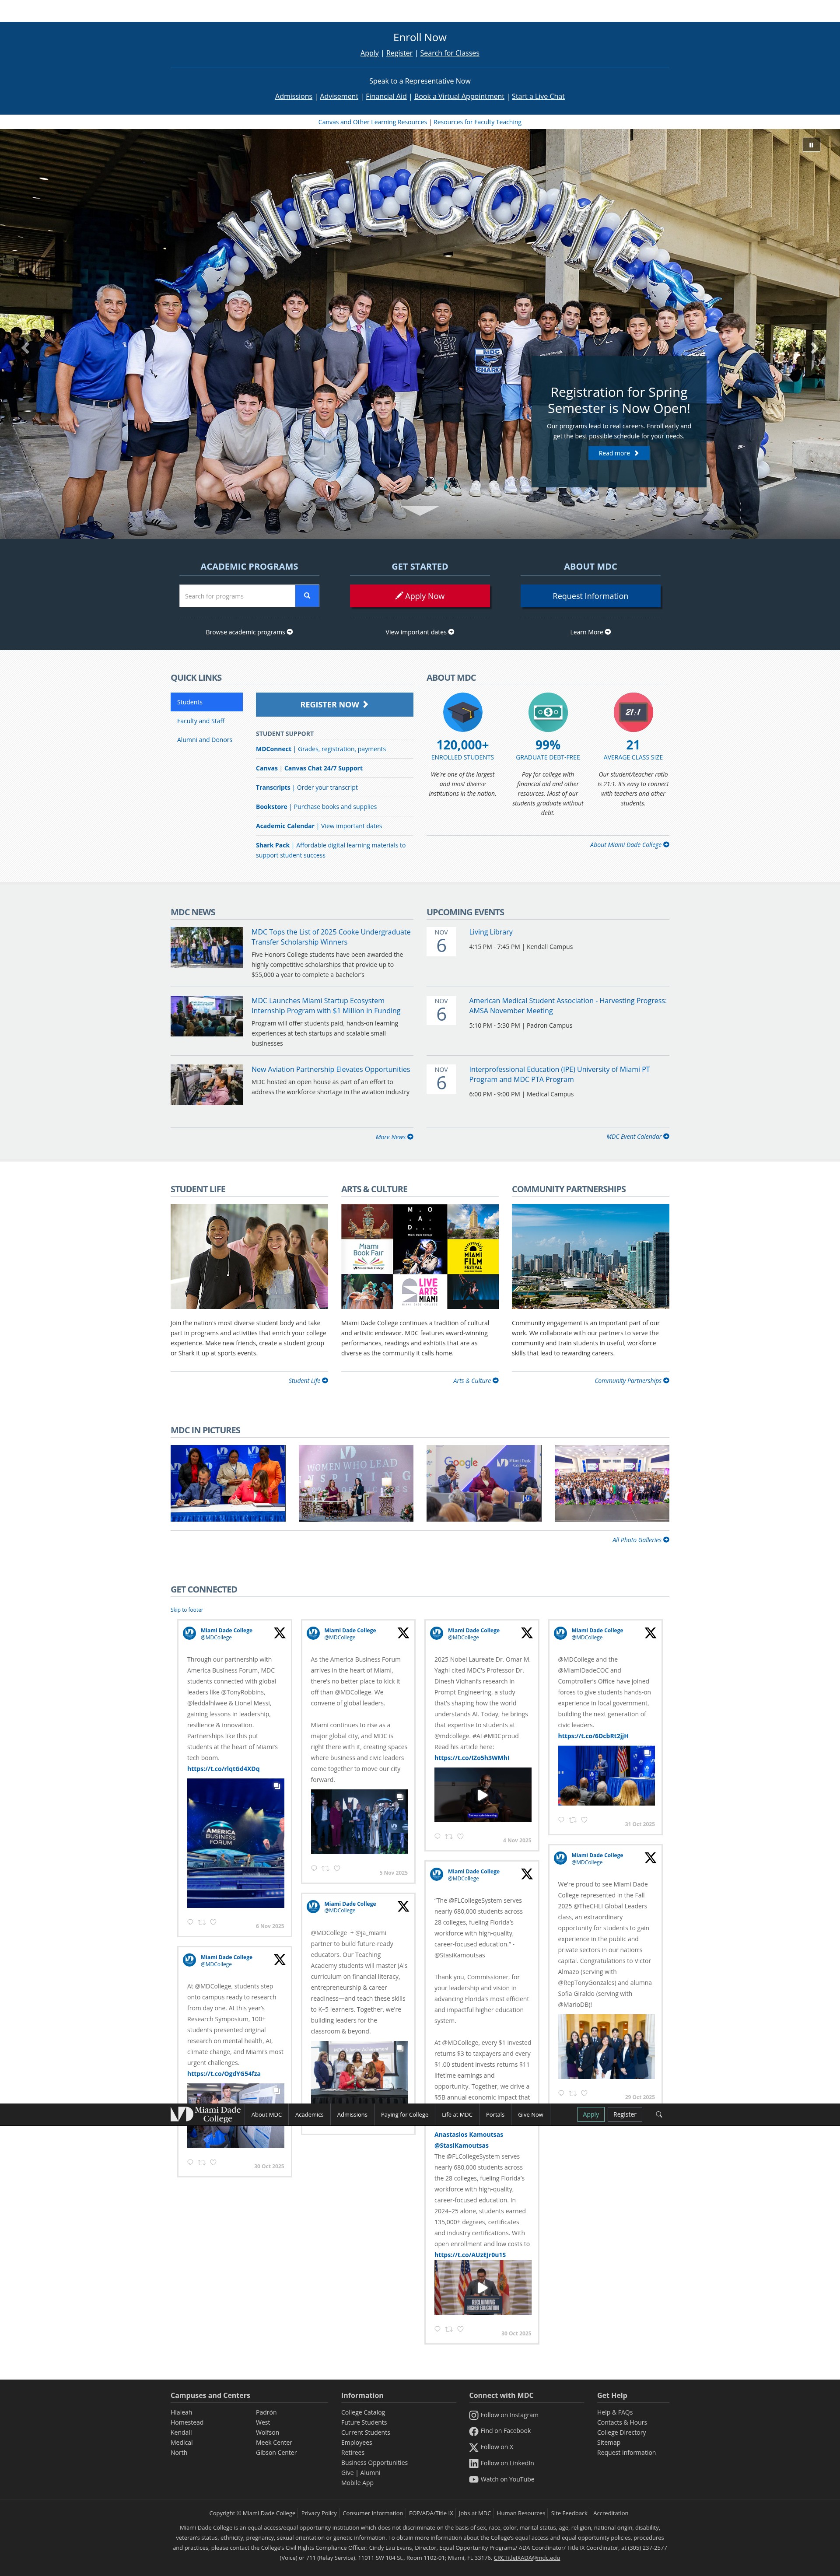The image size is (840, 2576).
Task: Open About Miami Dade College link
Action: pos(629,845)
